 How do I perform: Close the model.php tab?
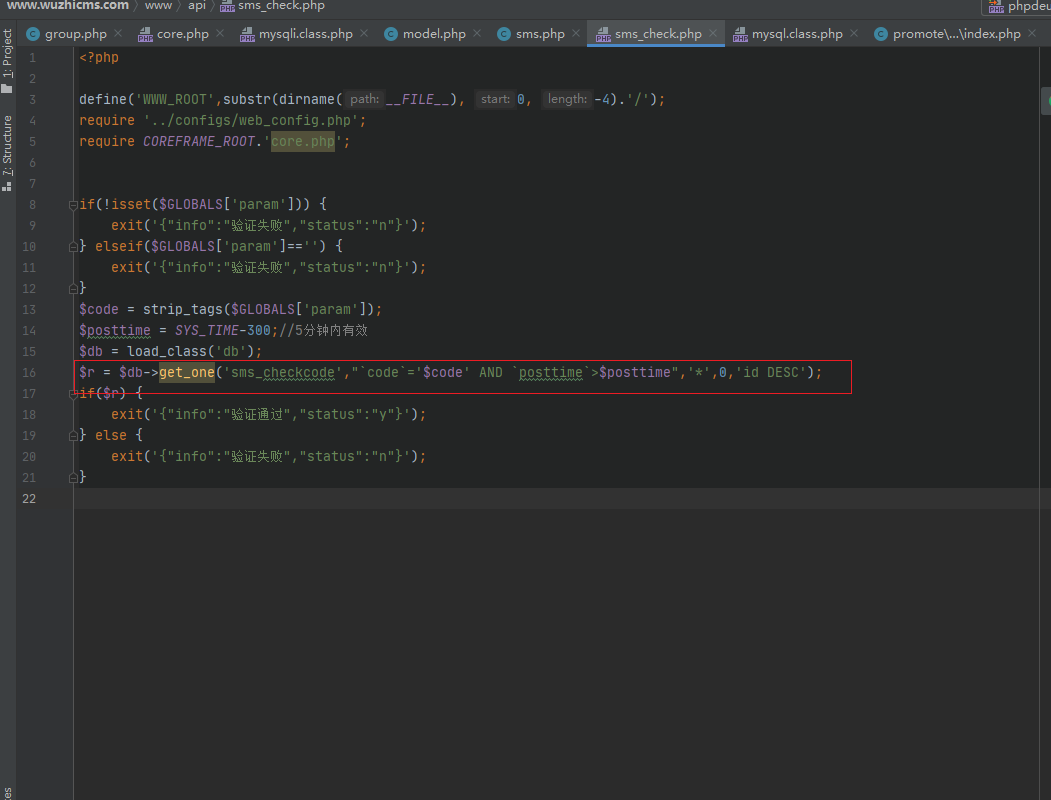(477, 33)
